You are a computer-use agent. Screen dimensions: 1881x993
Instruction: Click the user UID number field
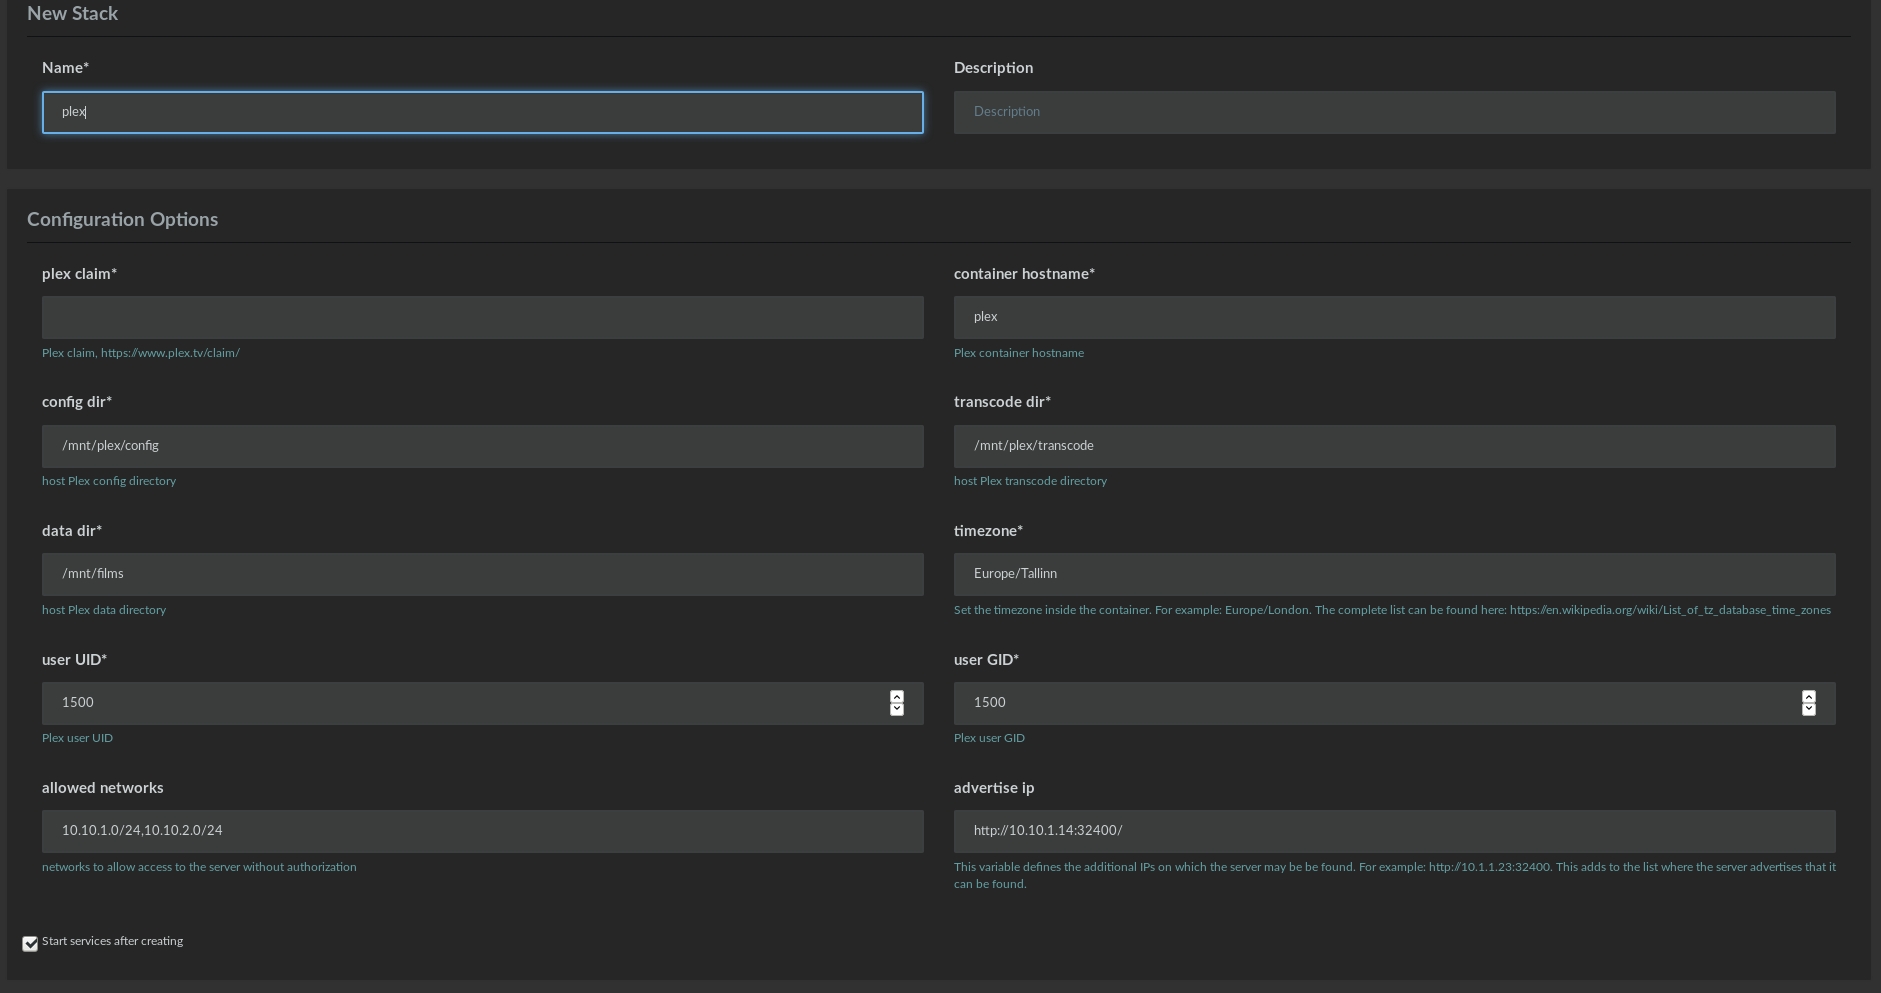pyautogui.click(x=482, y=703)
